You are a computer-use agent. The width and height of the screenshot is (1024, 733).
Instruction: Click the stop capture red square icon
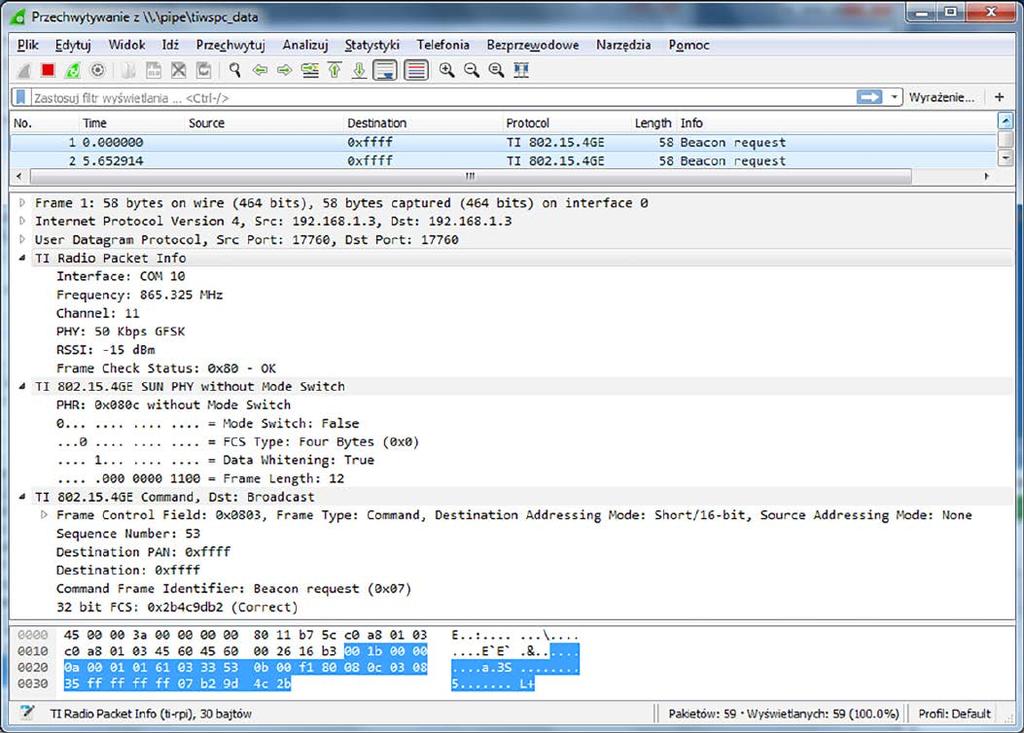(x=48, y=71)
